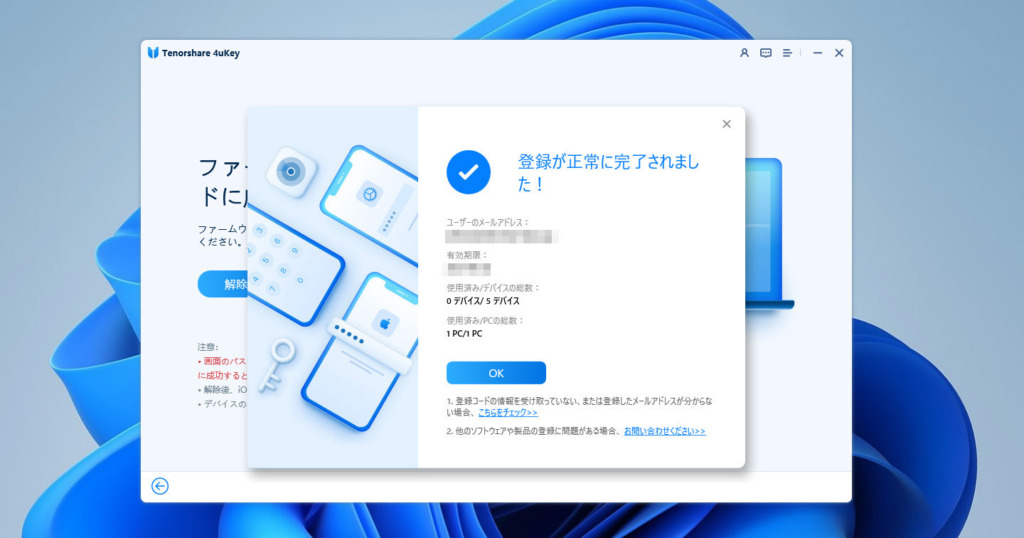Minimize the Tenorshare 4uKey window
Viewport: 1024px width, 538px height.
coord(818,53)
